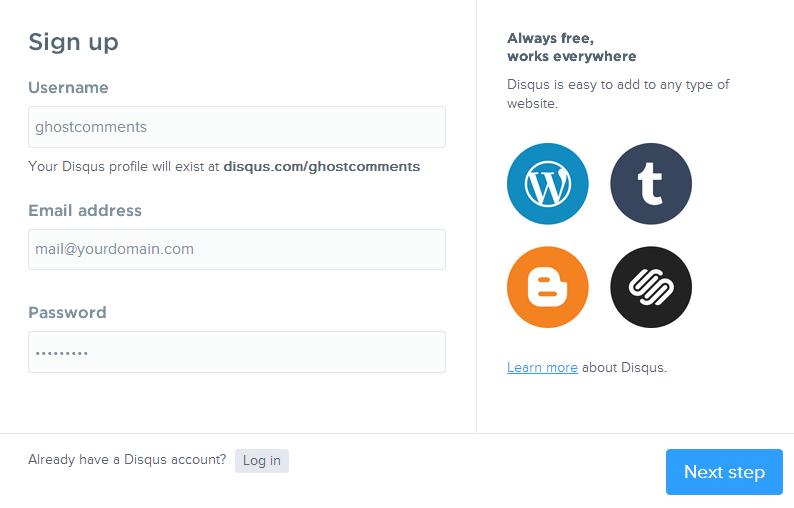The image size is (794, 508).
Task: Focus the Username input field
Action: click(236, 127)
